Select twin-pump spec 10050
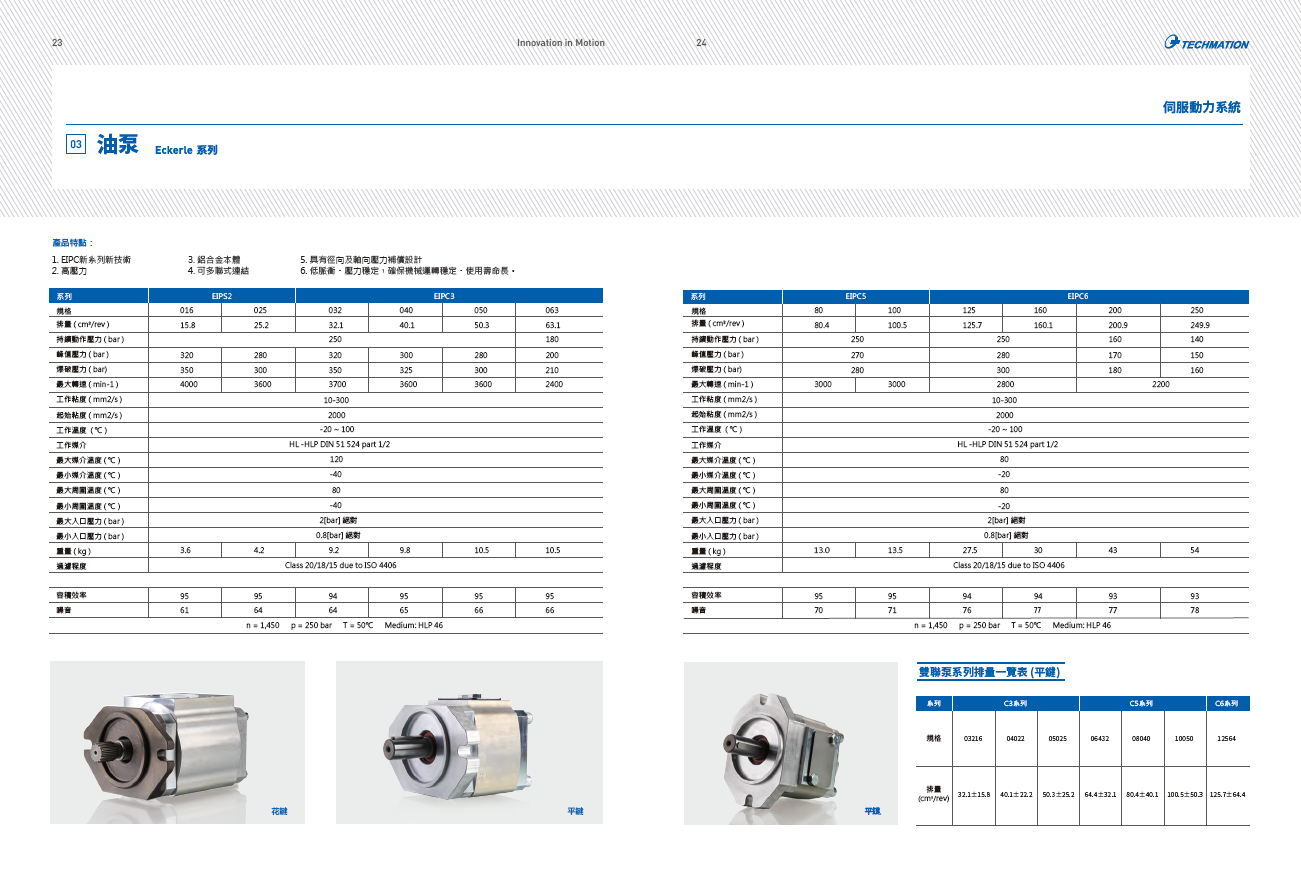Viewport: 1301px width, 887px height. pyautogui.click(x=1184, y=738)
